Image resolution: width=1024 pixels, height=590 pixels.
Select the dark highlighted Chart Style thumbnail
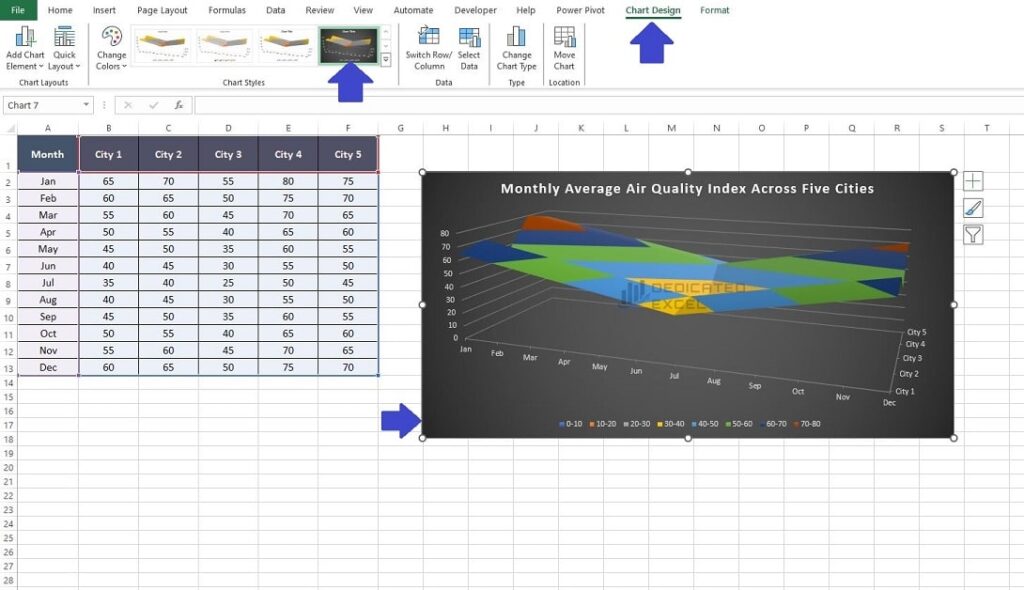(x=349, y=45)
